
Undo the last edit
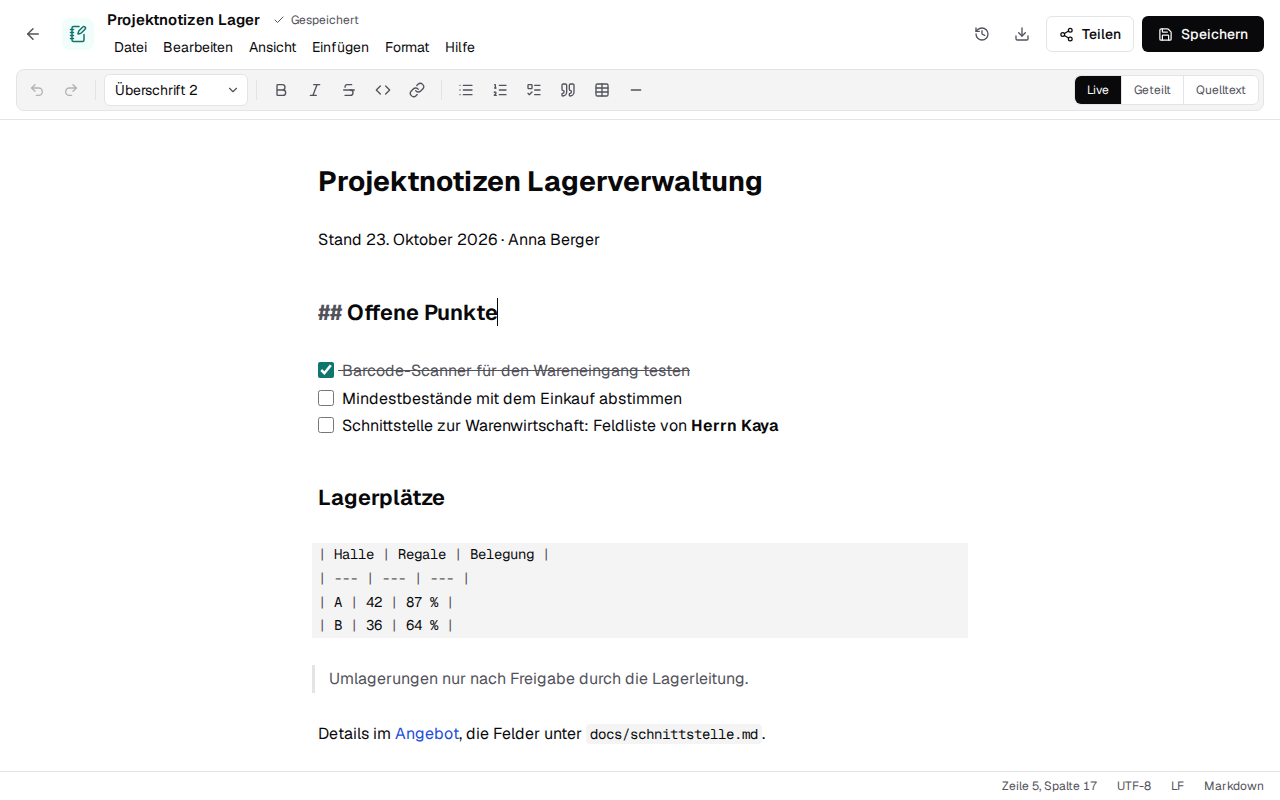[x=37, y=90]
